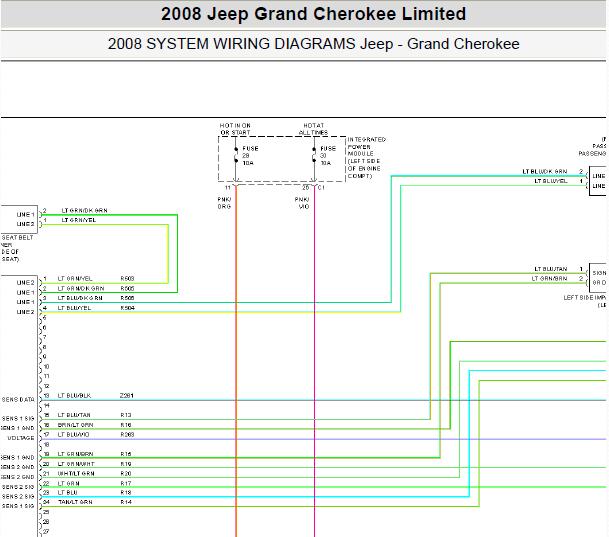Click the 'LT GRN/DK GRN' label at seat belt connector
The width and height of the screenshot is (609, 537).
tap(84, 210)
